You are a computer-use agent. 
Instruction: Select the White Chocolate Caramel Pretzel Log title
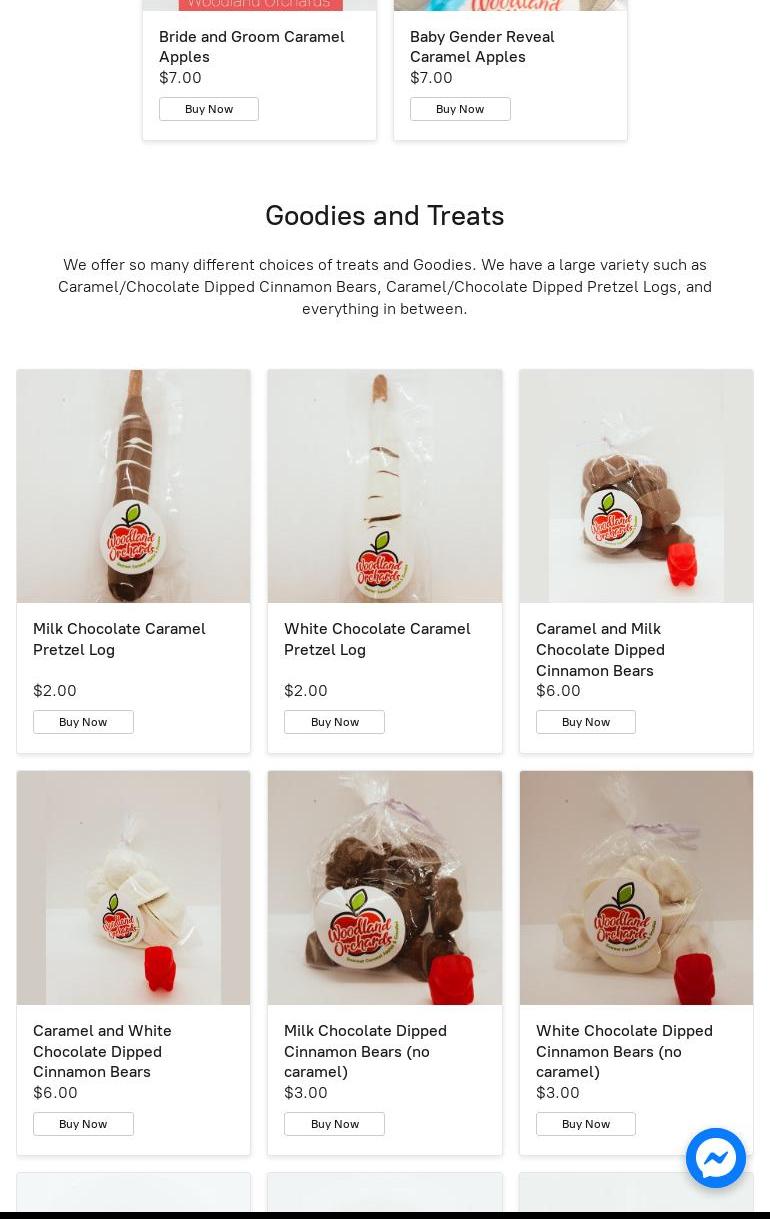[x=377, y=639]
